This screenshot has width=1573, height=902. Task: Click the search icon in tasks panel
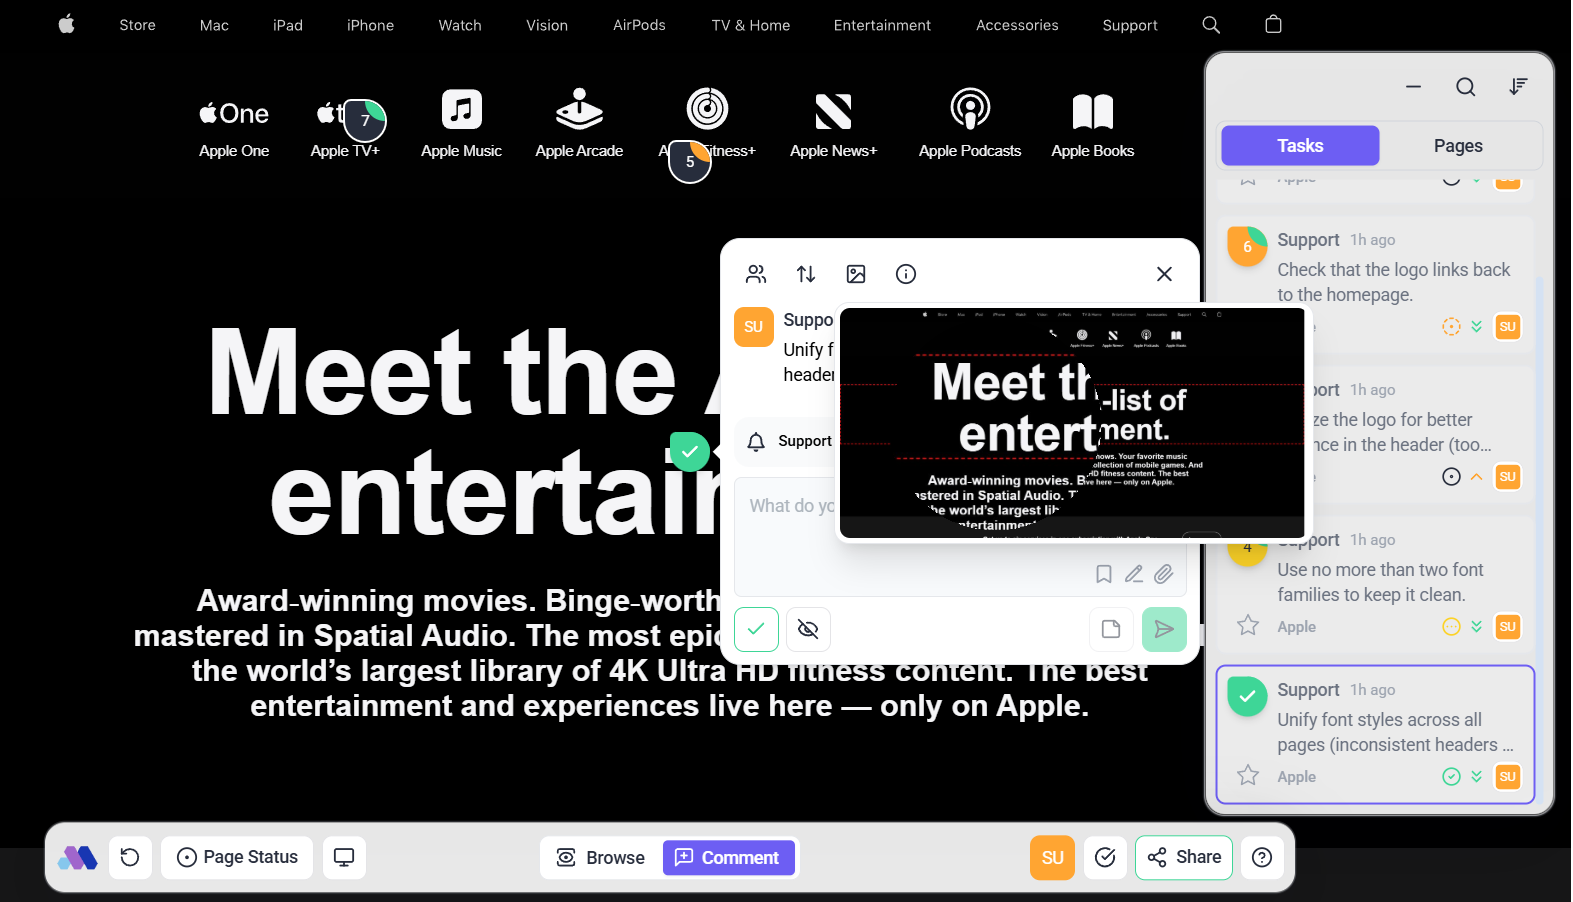1465,87
